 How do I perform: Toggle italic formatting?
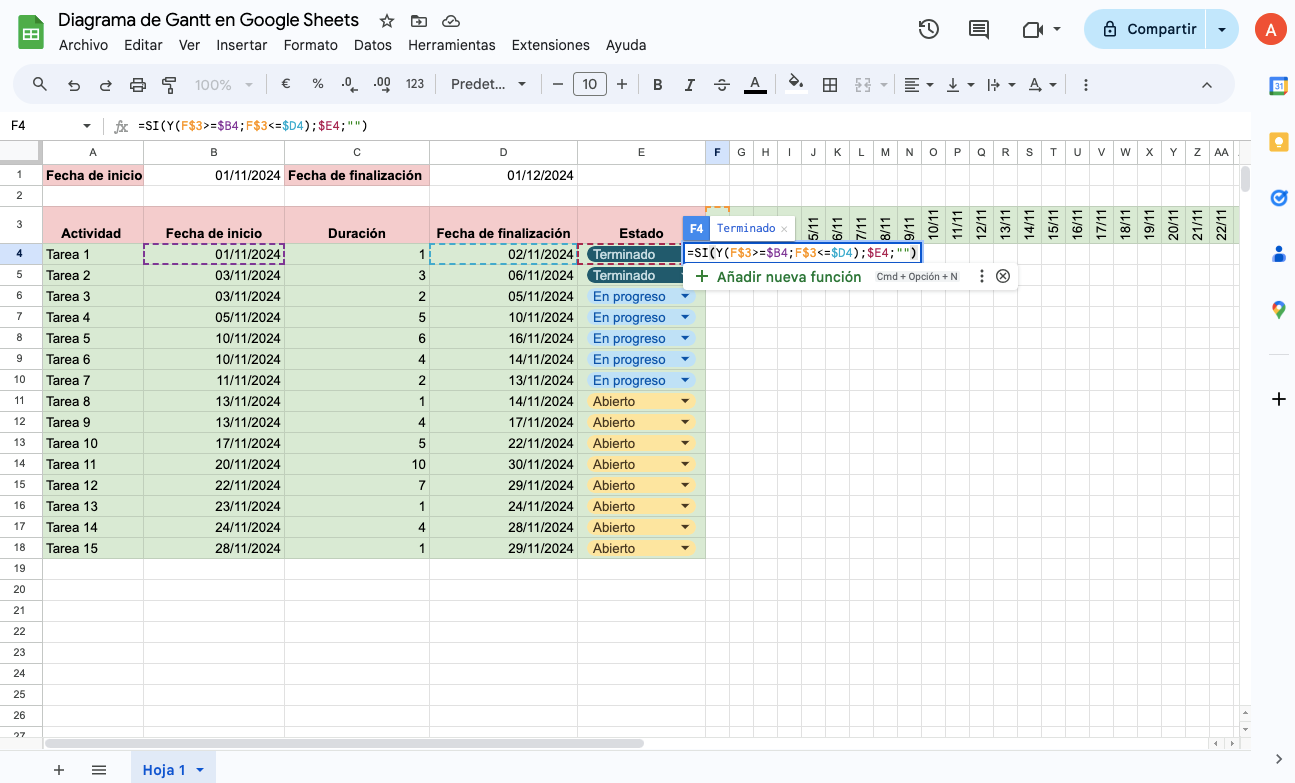click(690, 85)
